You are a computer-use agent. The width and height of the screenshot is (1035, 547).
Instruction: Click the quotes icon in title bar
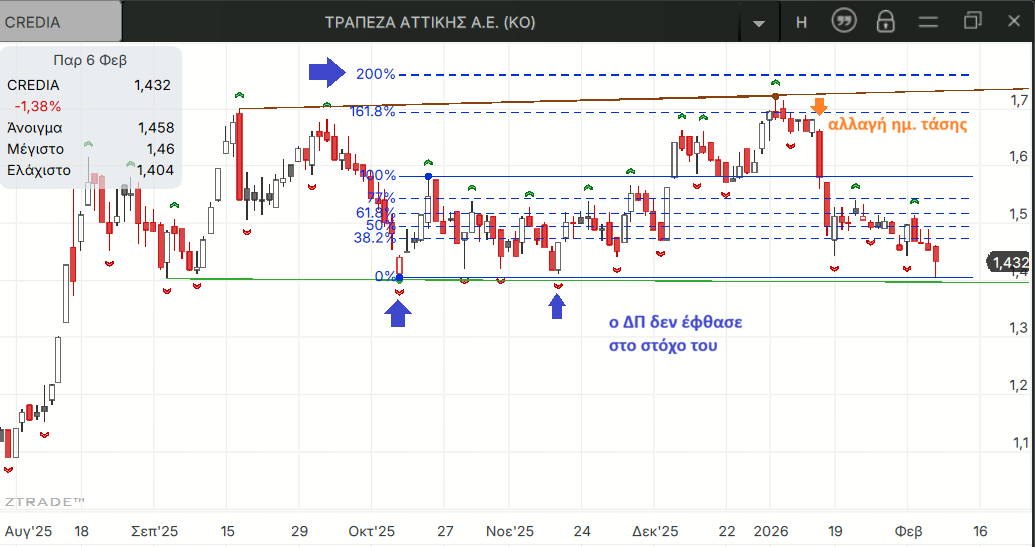(844, 22)
